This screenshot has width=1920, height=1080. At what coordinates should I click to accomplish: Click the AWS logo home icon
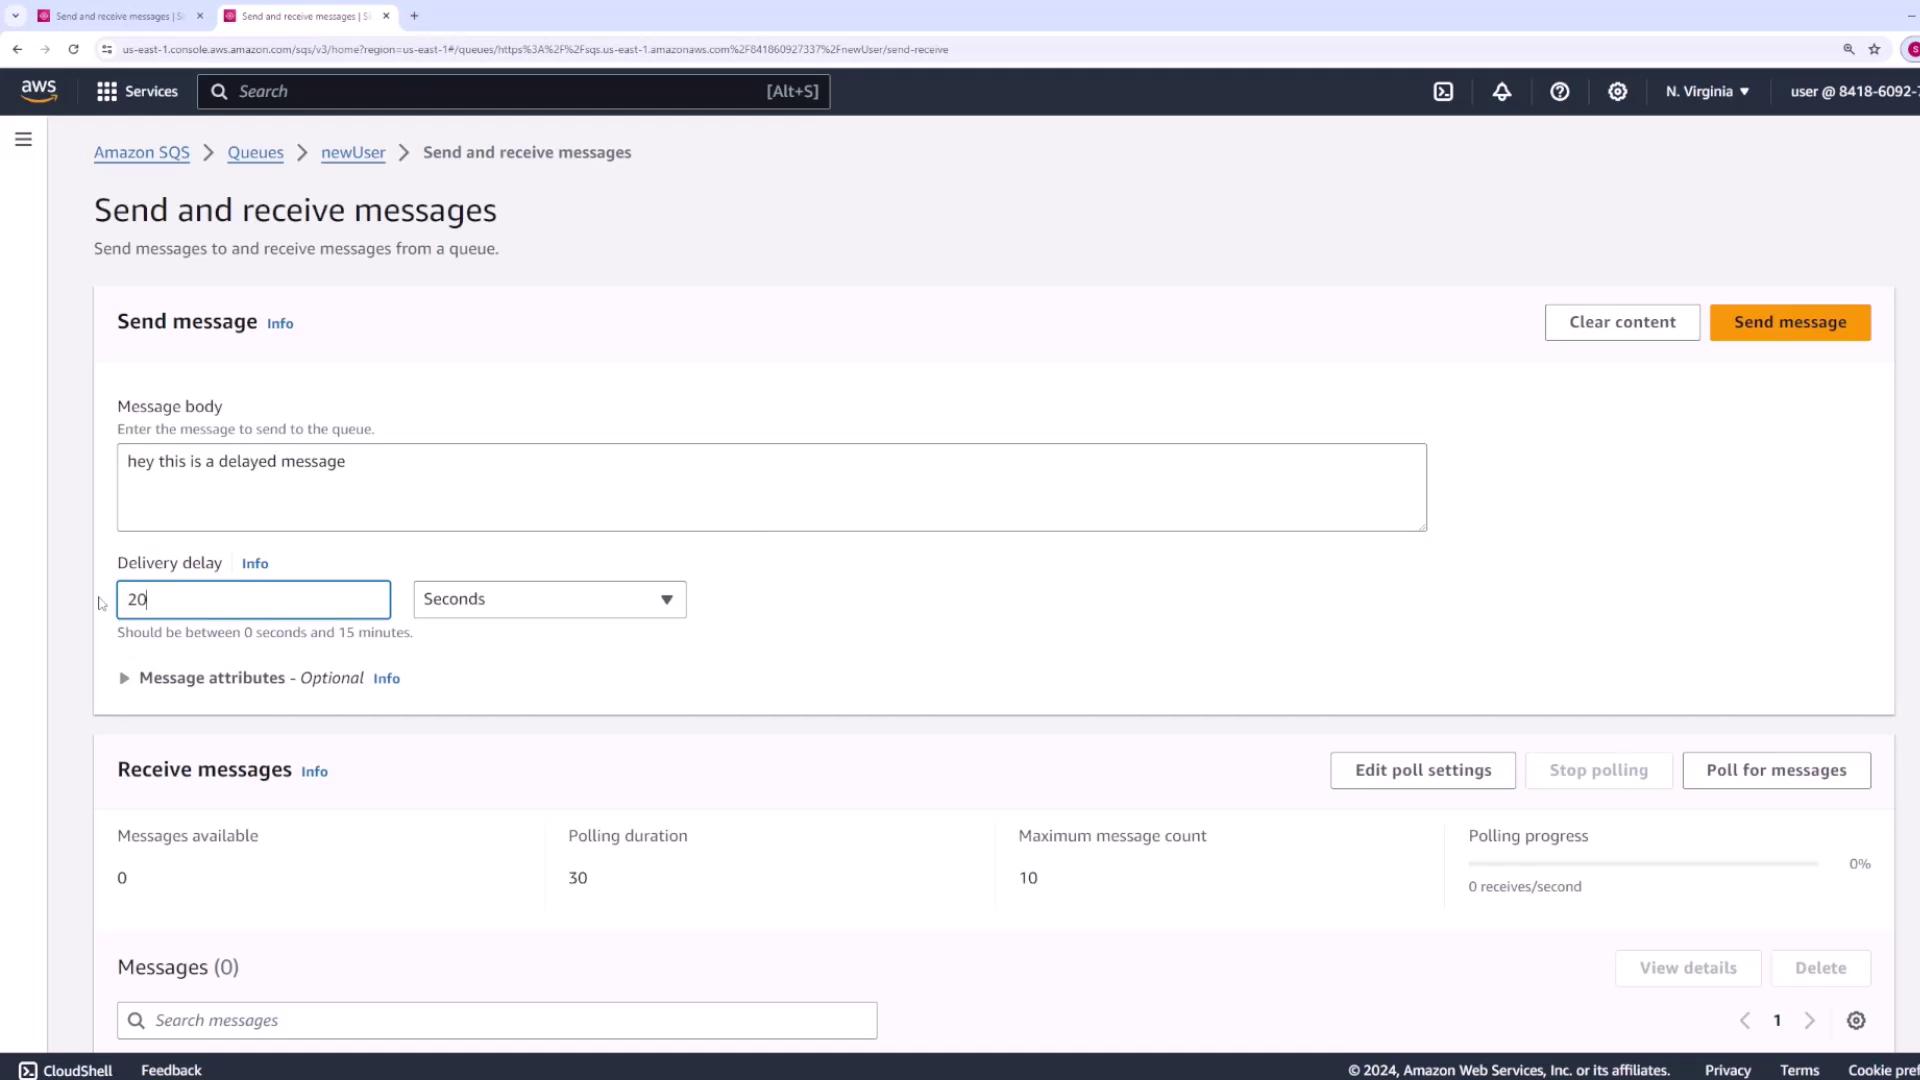click(39, 91)
